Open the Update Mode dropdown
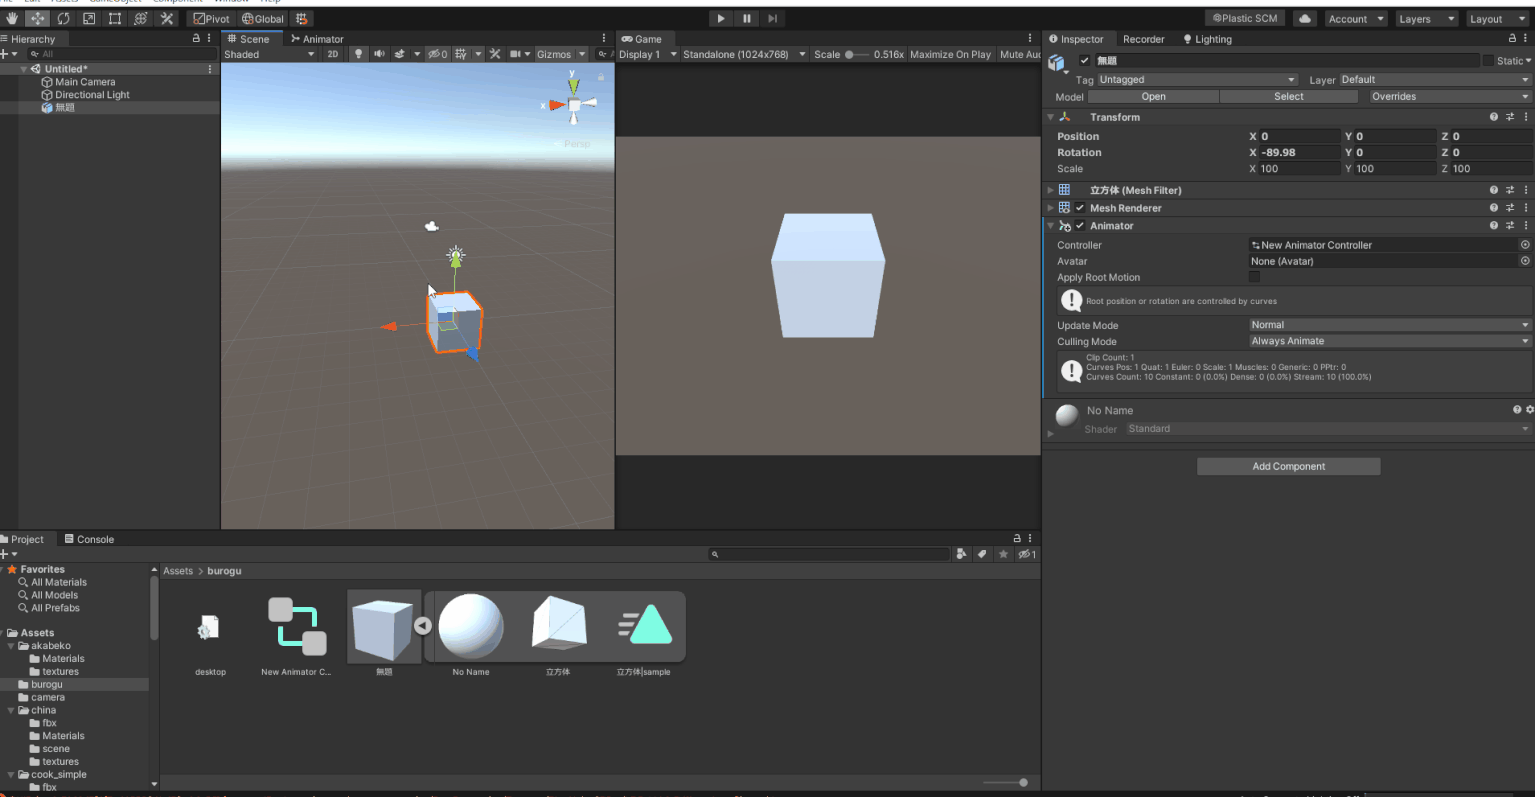The image size is (1535, 797). point(1389,325)
